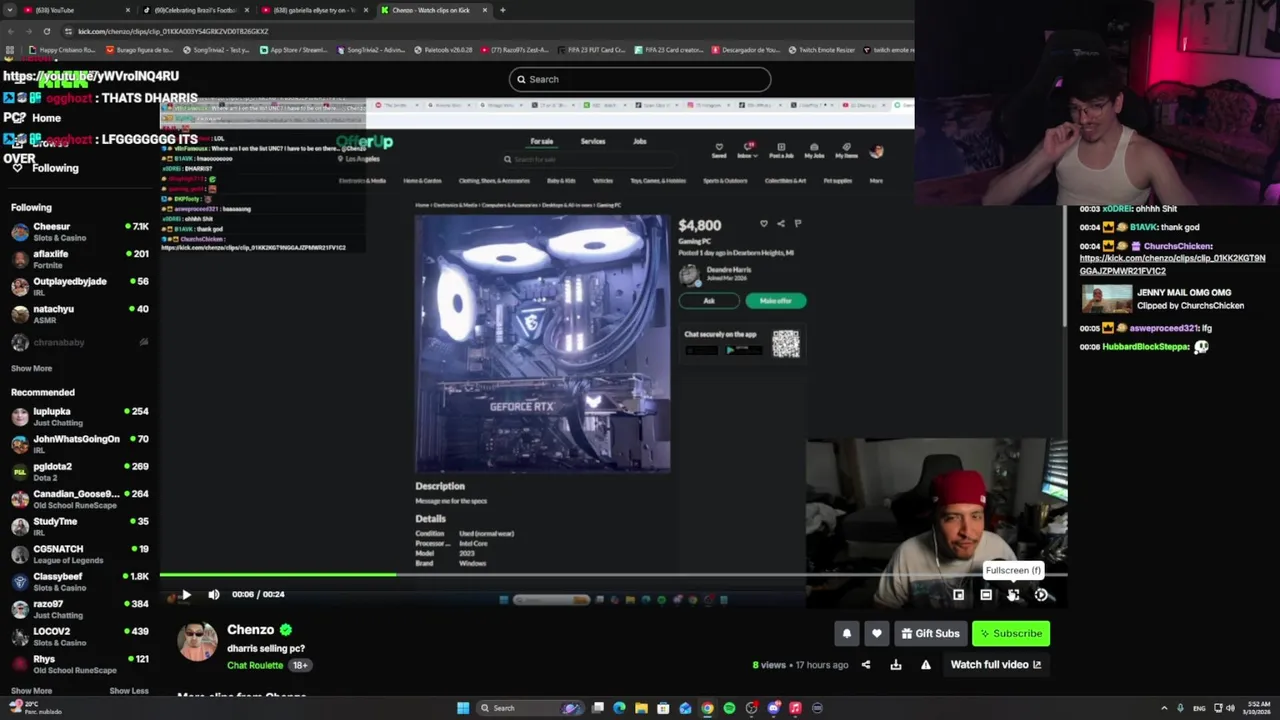Go to Home in sidebar

(x=46, y=118)
